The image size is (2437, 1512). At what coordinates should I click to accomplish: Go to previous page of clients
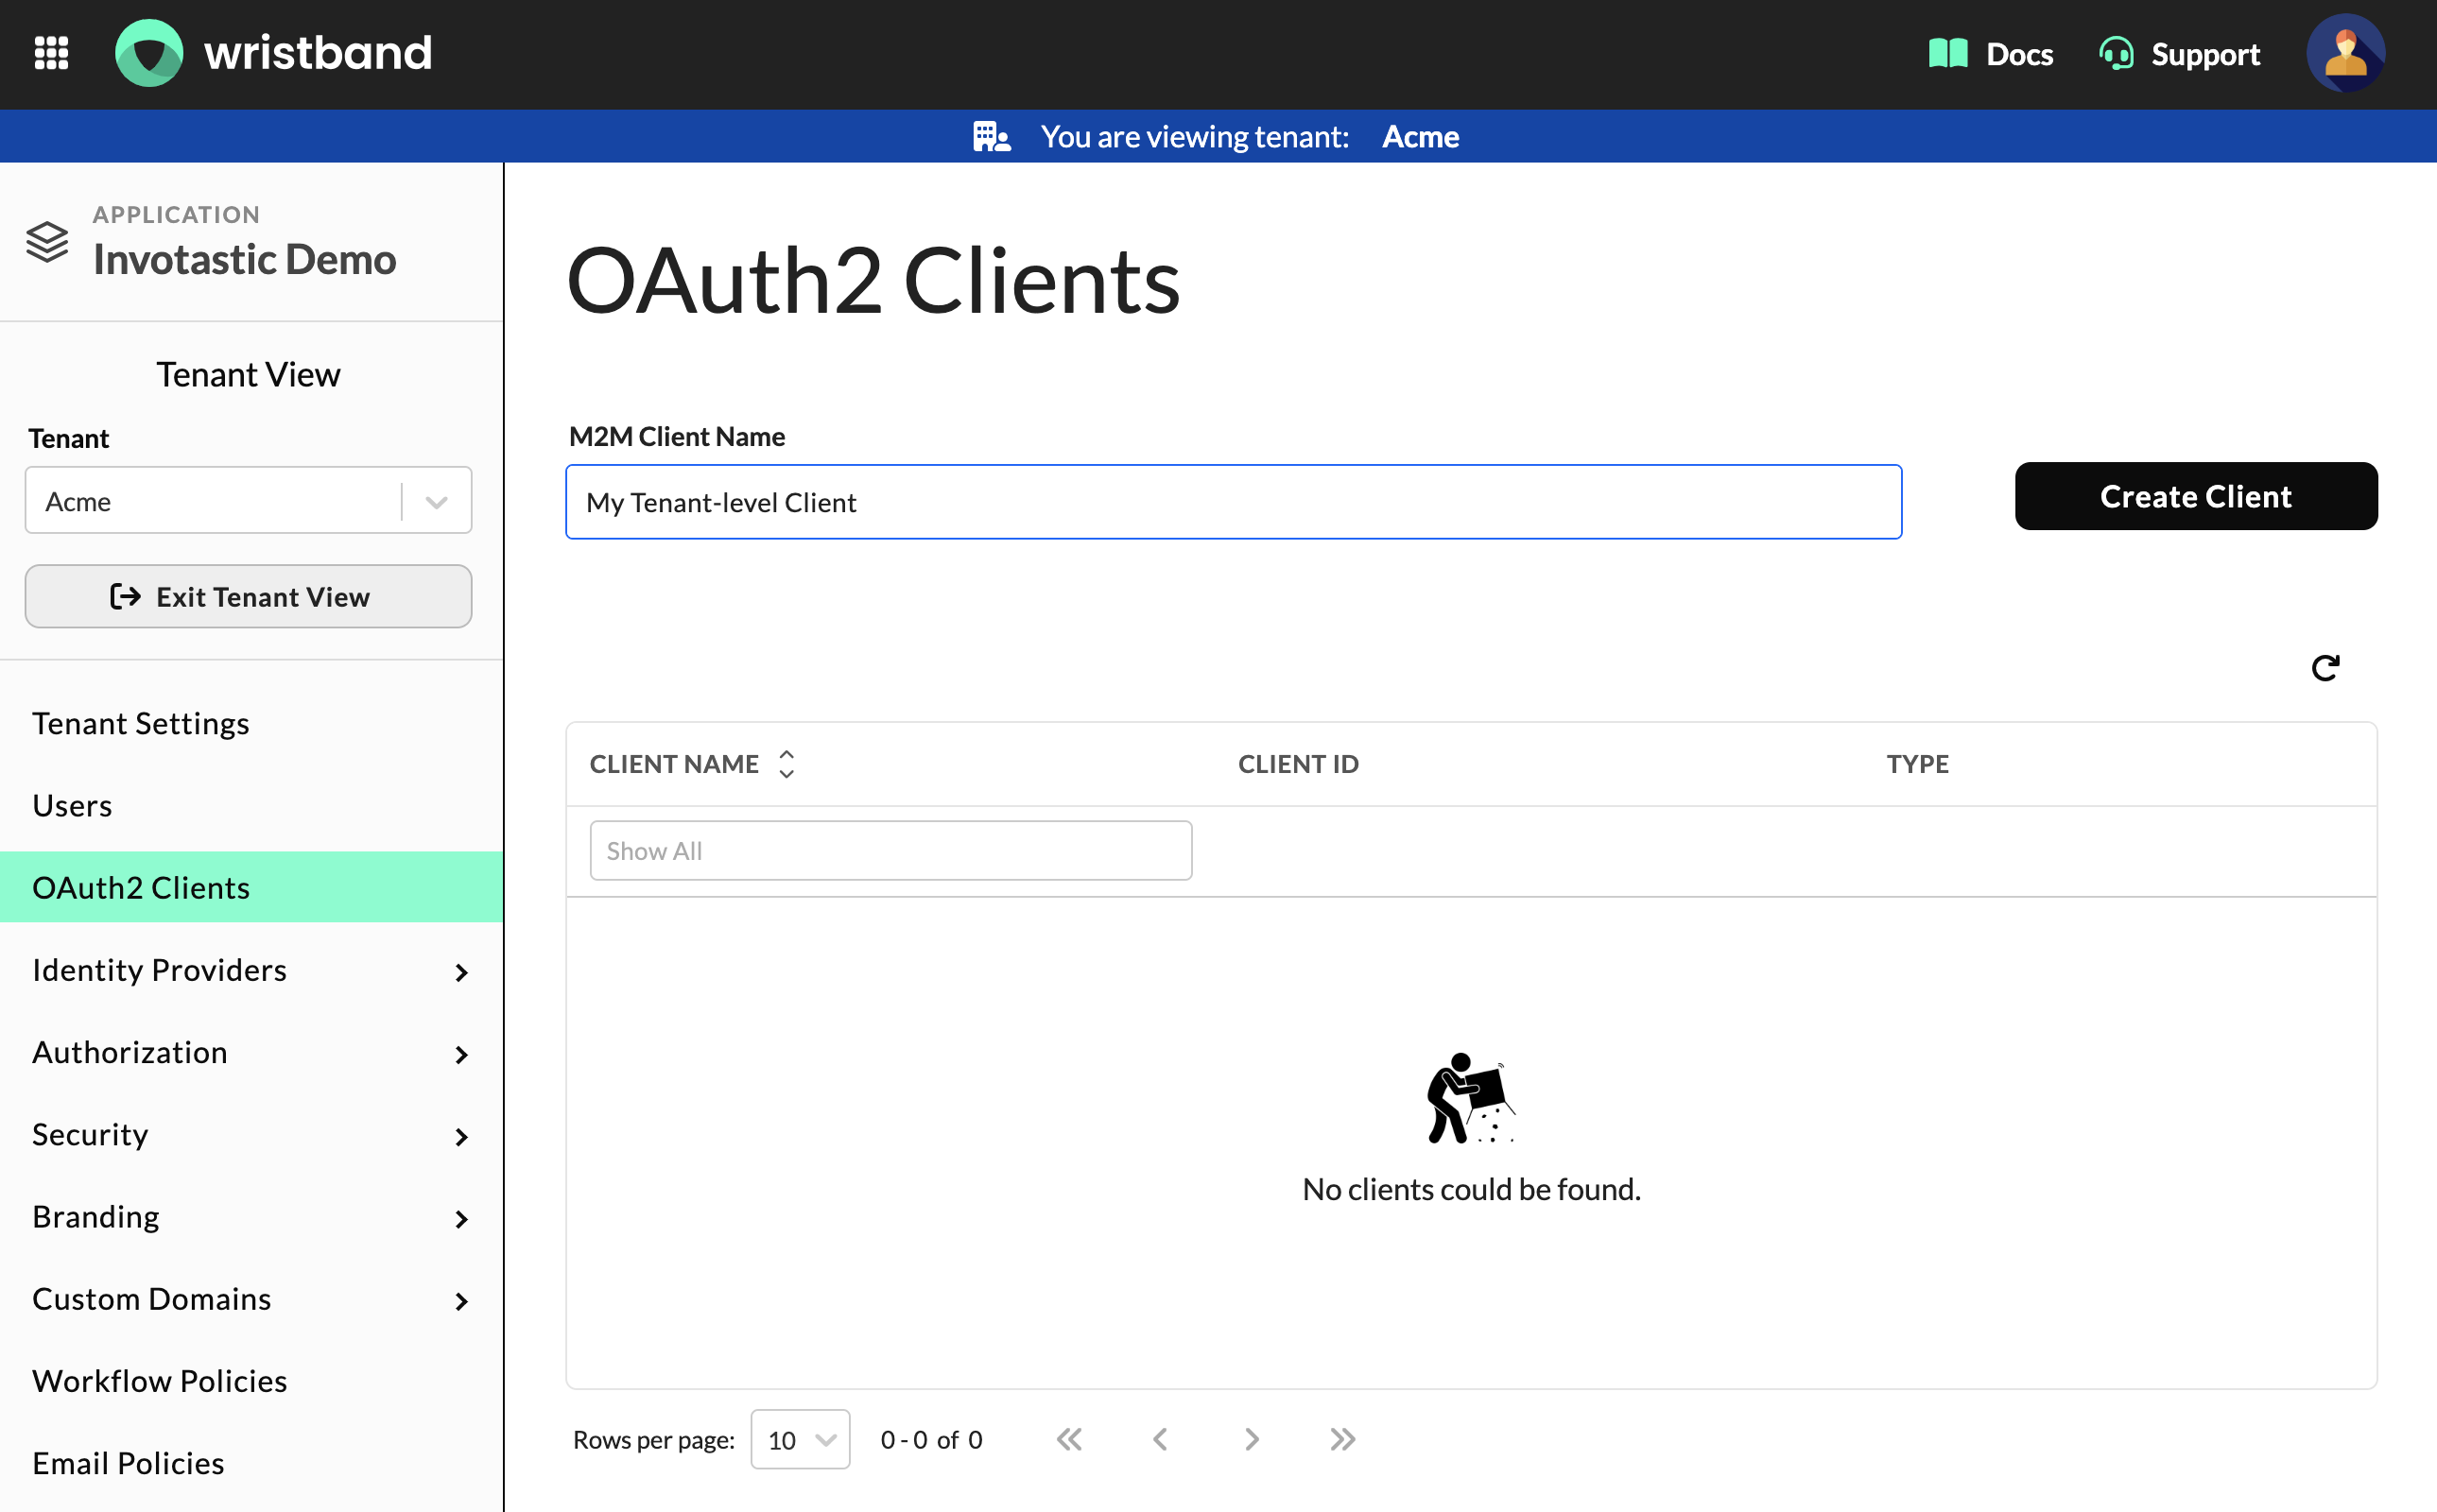1160,1439
